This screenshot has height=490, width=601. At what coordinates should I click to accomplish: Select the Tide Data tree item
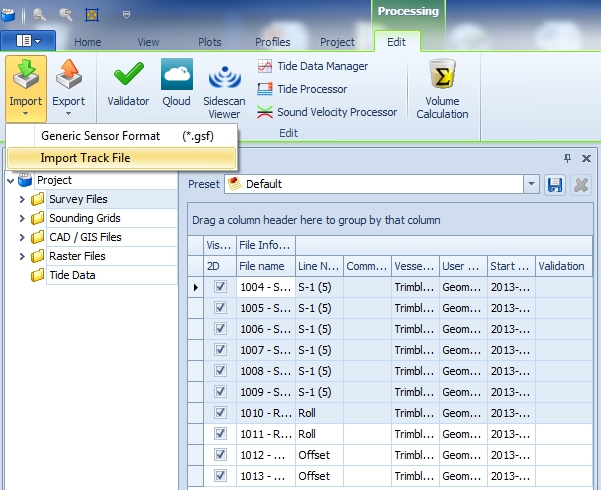pyautogui.click(x=72, y=275)
